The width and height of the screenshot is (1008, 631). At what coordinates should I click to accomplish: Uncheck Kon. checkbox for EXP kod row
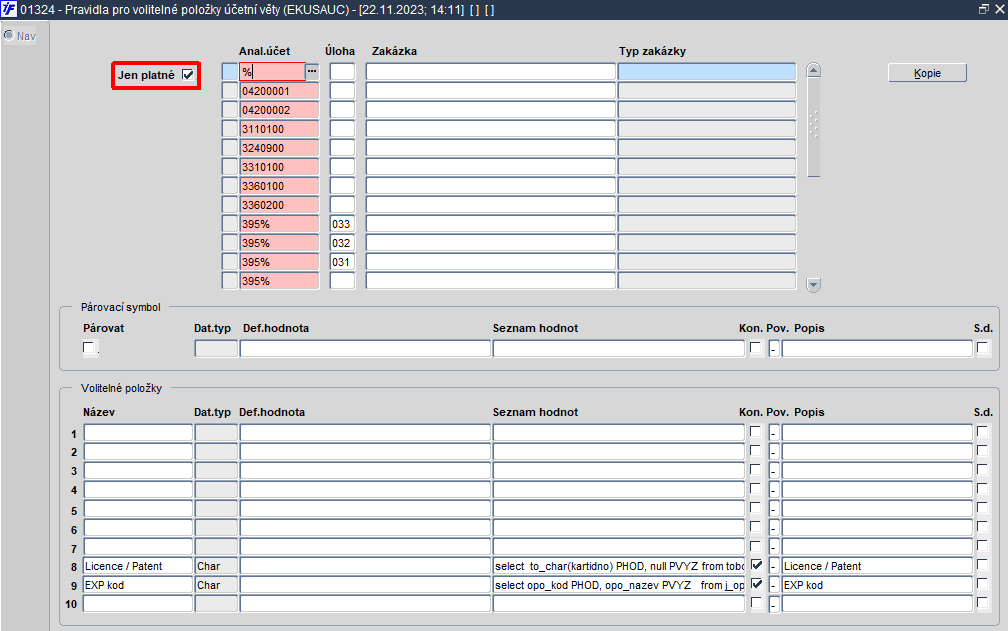click(757, 584)
